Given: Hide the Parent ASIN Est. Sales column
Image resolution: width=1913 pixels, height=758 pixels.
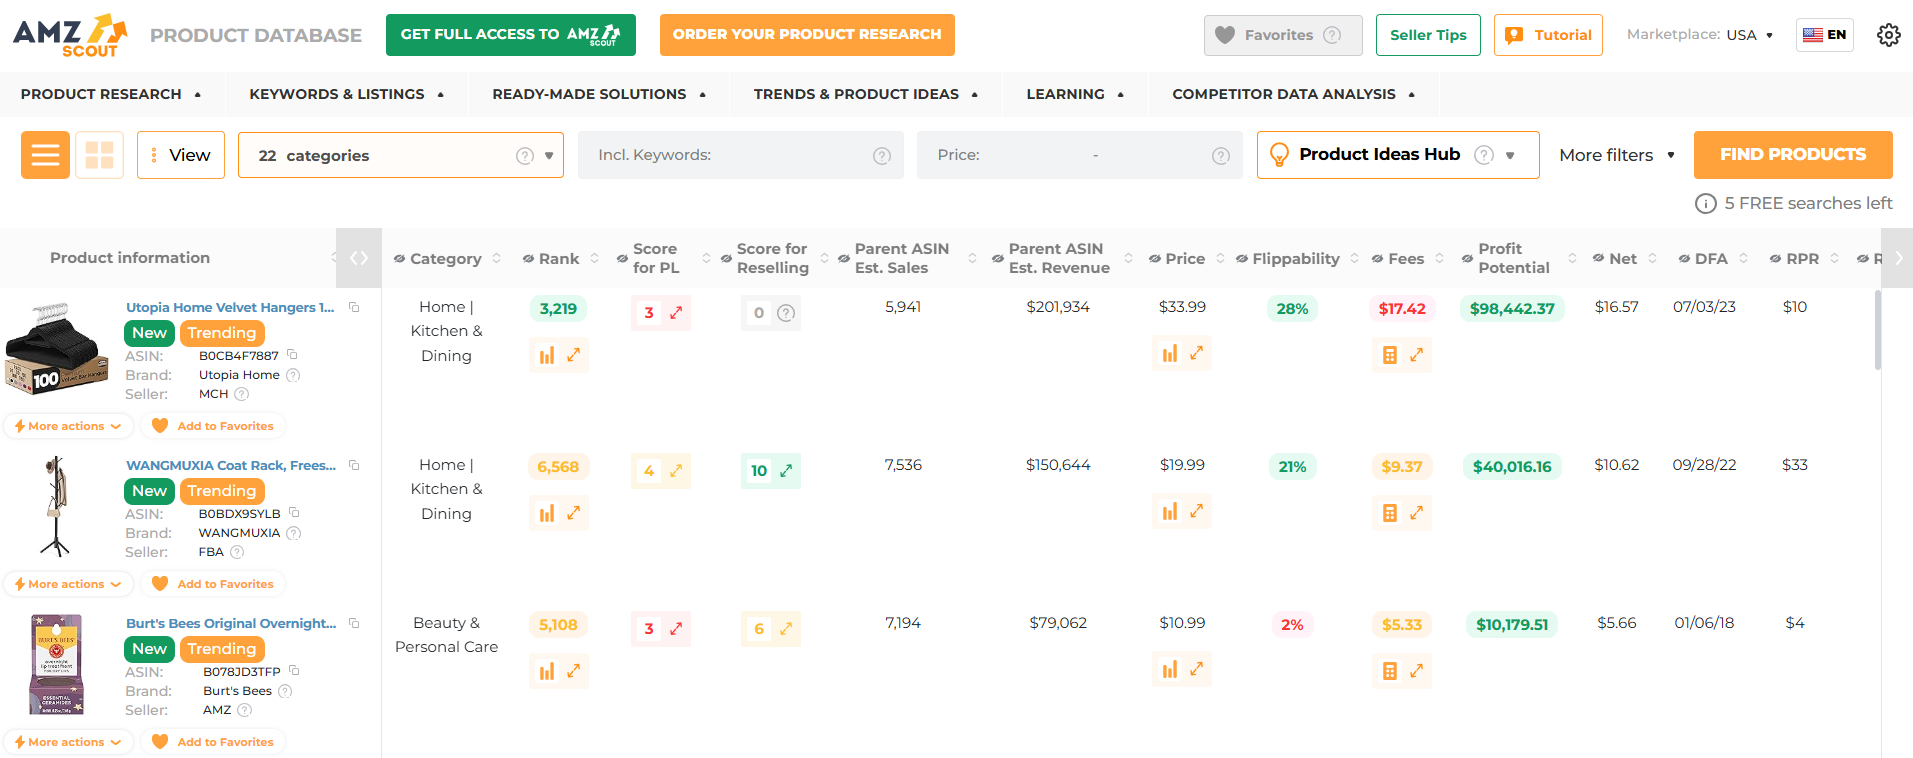Looking at the screenshot, I should coord(844,259).
